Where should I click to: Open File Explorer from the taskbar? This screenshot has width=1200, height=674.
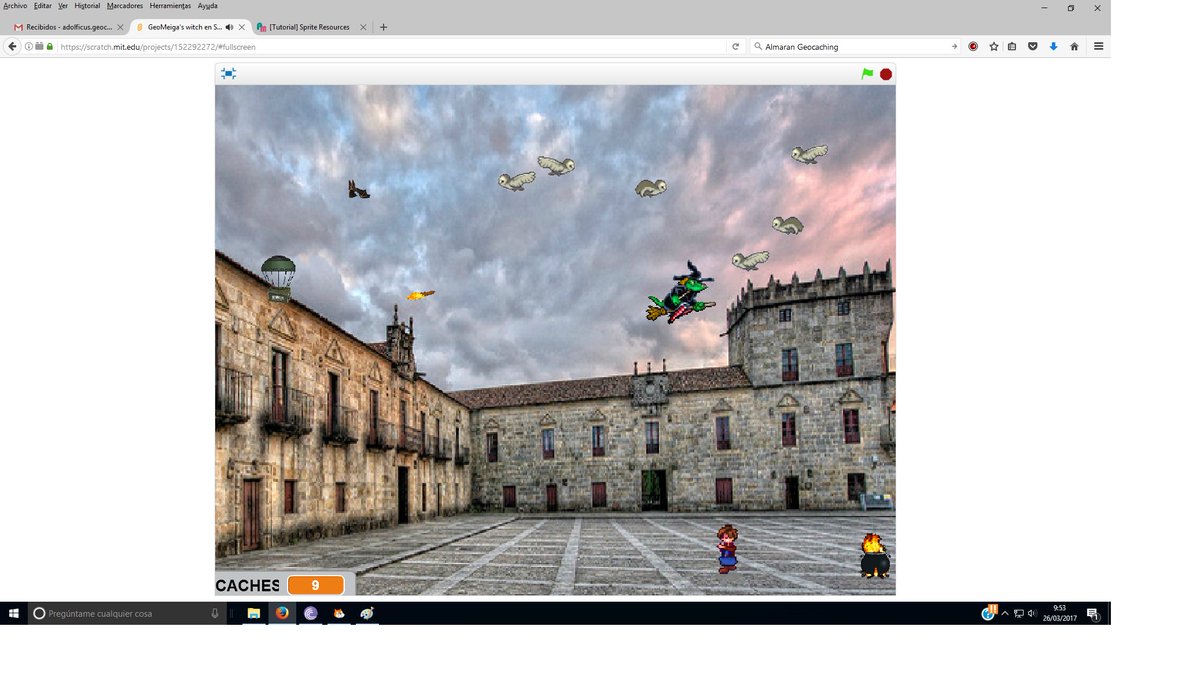(x=254, y=613)
